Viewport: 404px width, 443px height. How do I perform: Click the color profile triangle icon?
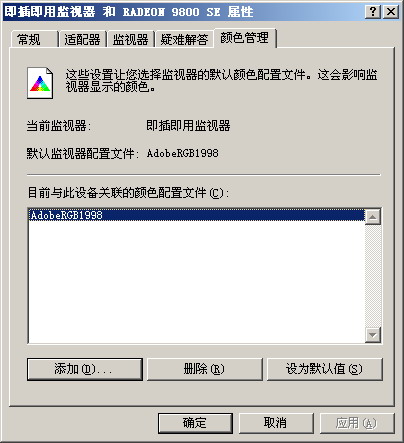click(x=40, y=83)
